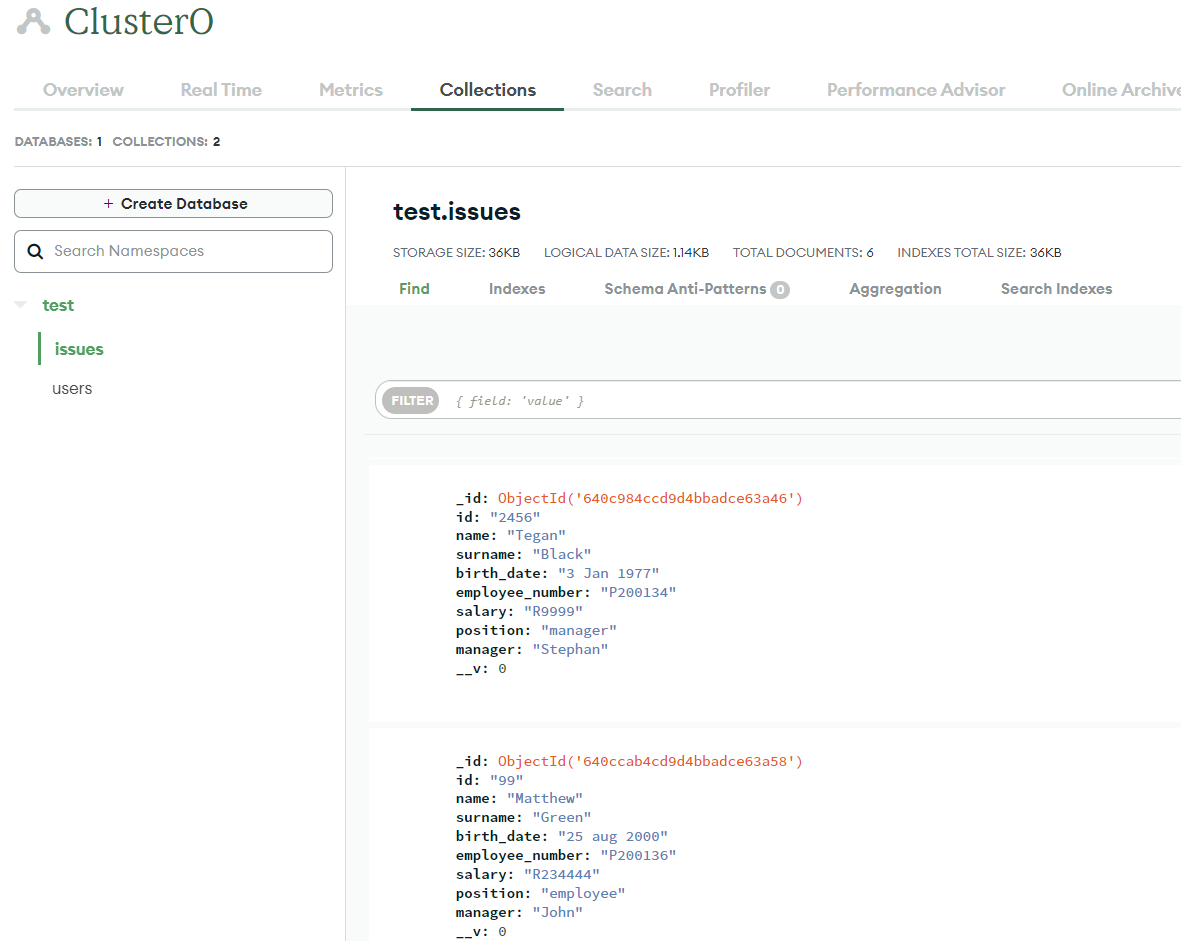The height and width of the screenshot is (941, 1181).
Task: Click the test.issues heading
Action: pos(456,212)
